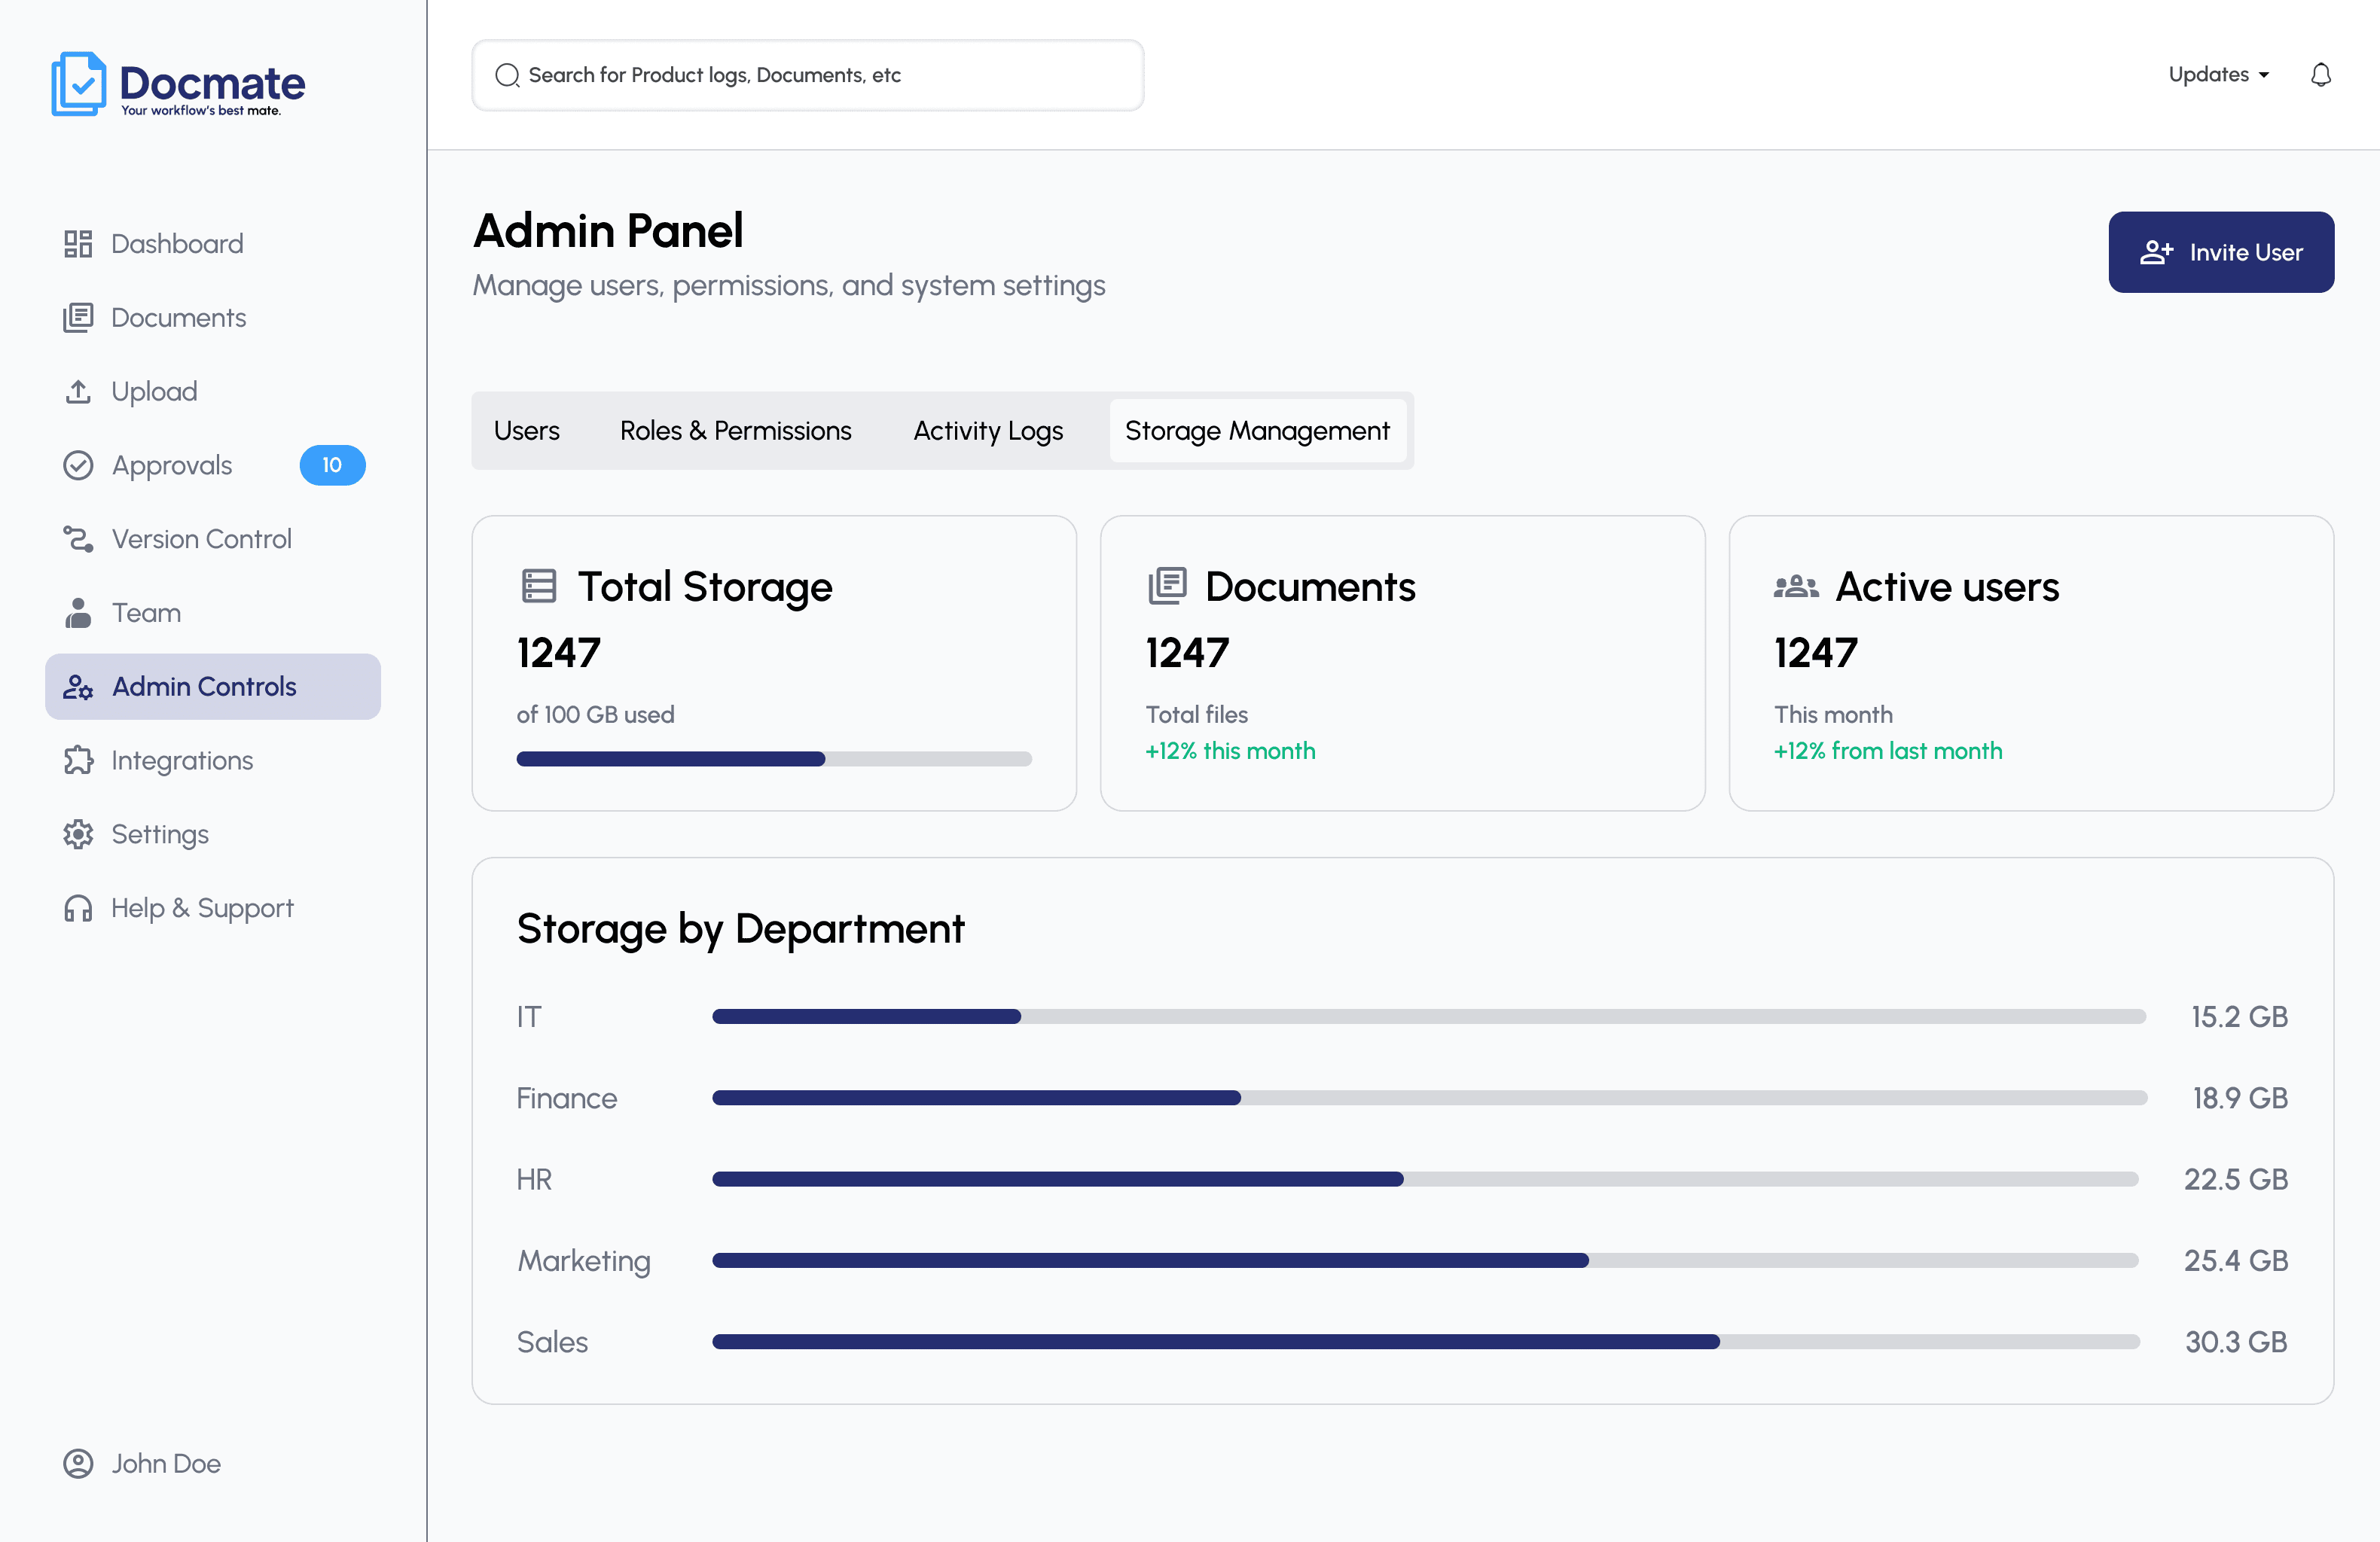The image size is (2380, 1542).
Task: Open the Approvals badge showing 10
Action: pyautogui.click(x=332, y=465)
